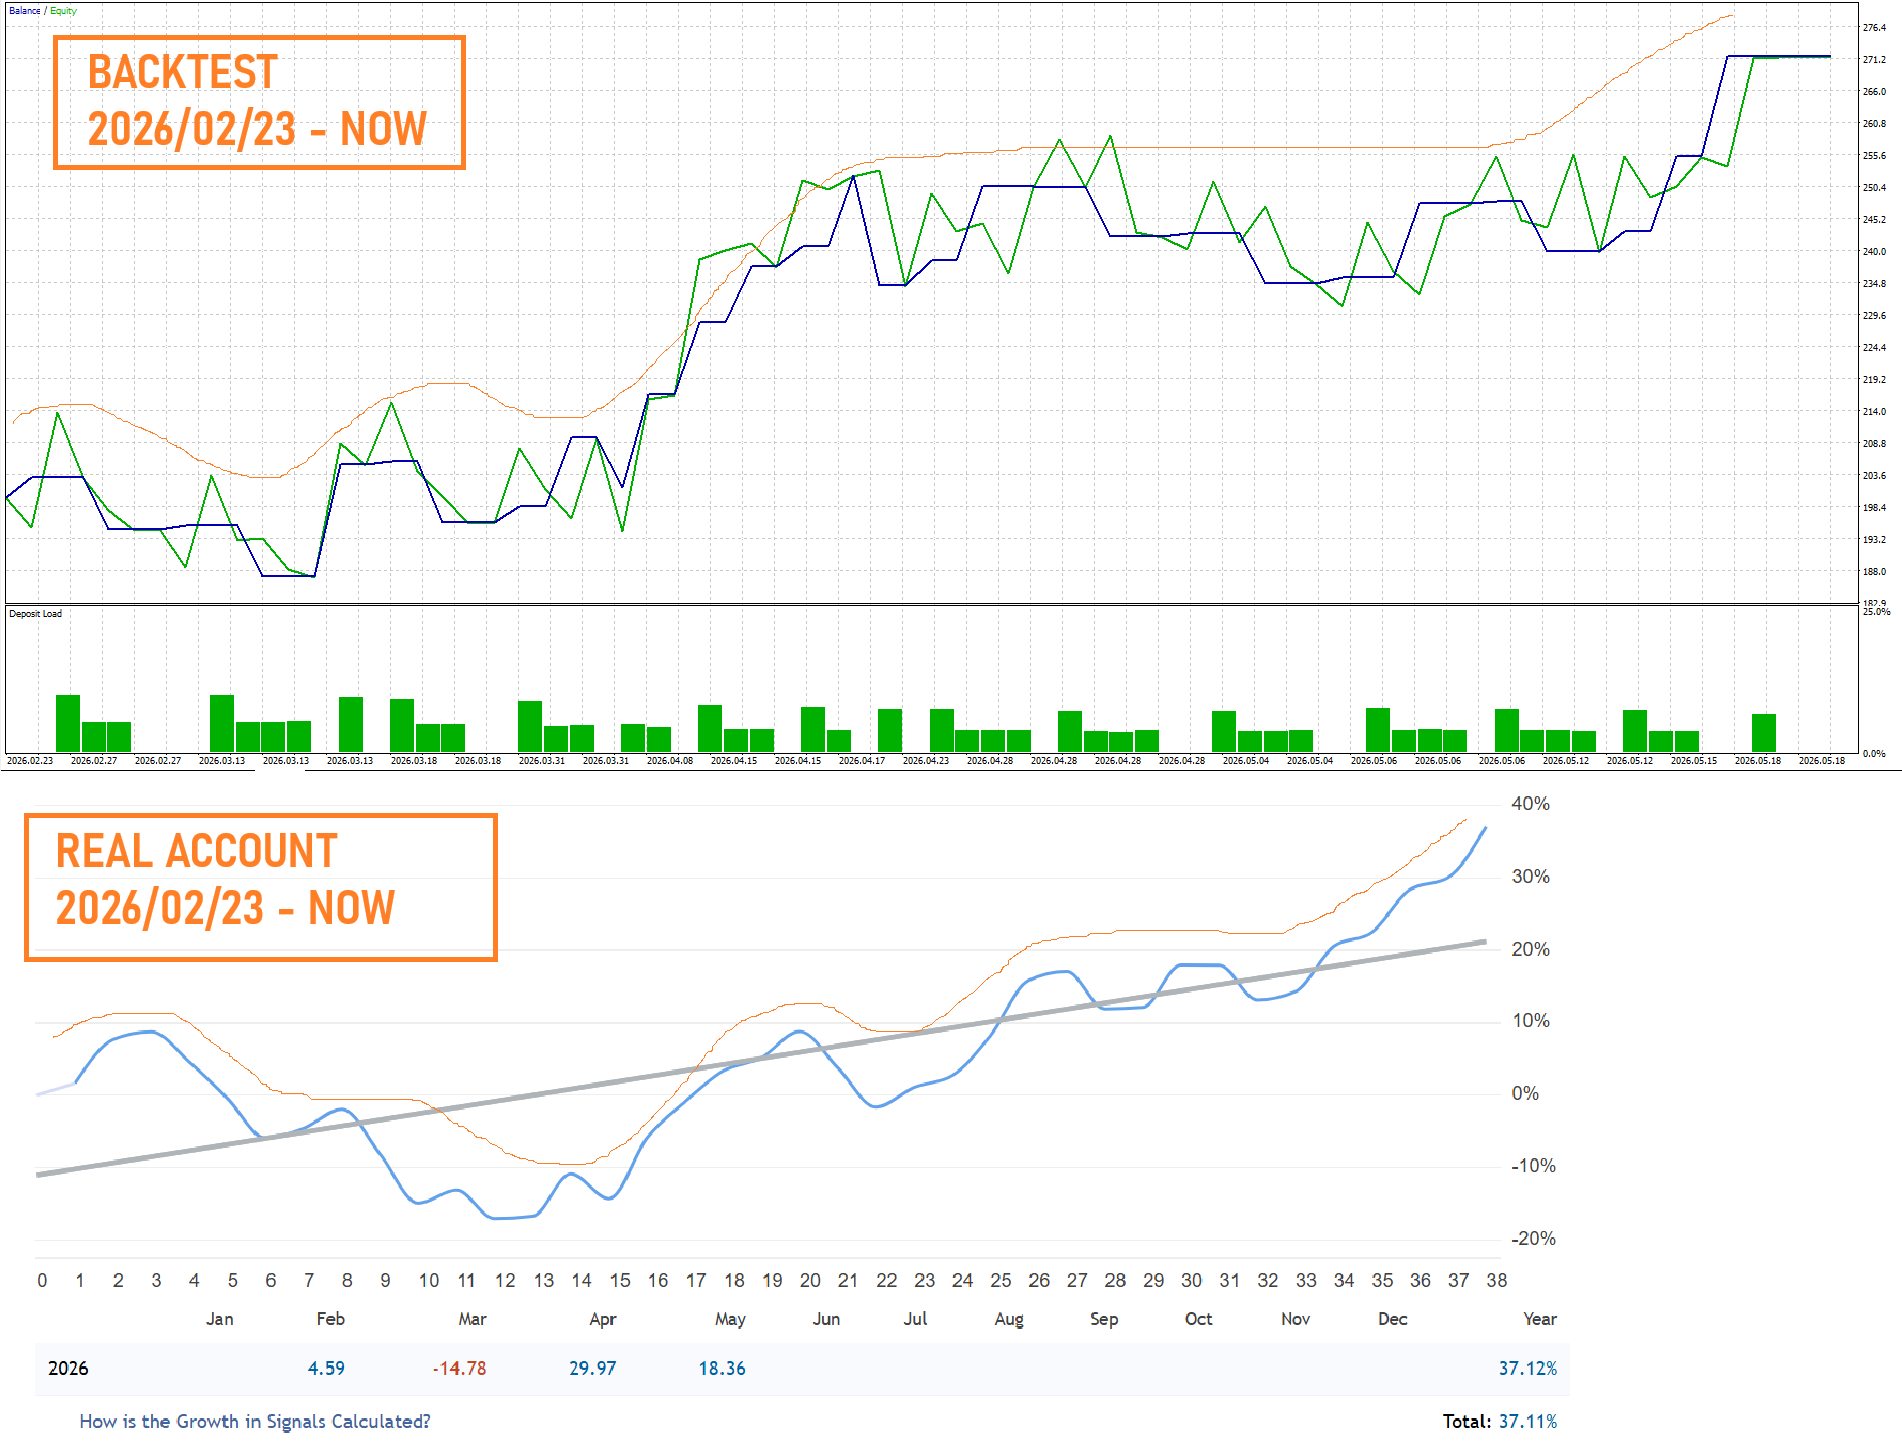Select the May growth value 18.36
The height and width of the screenshot is (1451, 1902).
pyautogui.click(x=722, y=1368)
